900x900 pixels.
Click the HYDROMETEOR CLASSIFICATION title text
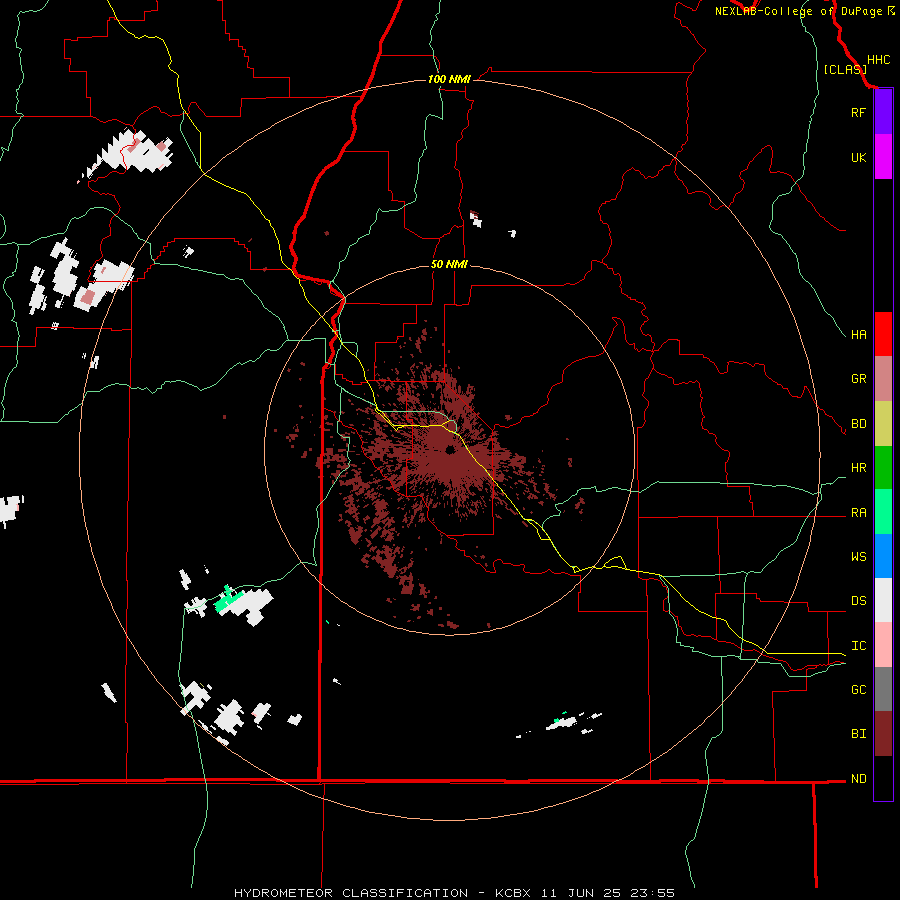click(x=351, y=893)
